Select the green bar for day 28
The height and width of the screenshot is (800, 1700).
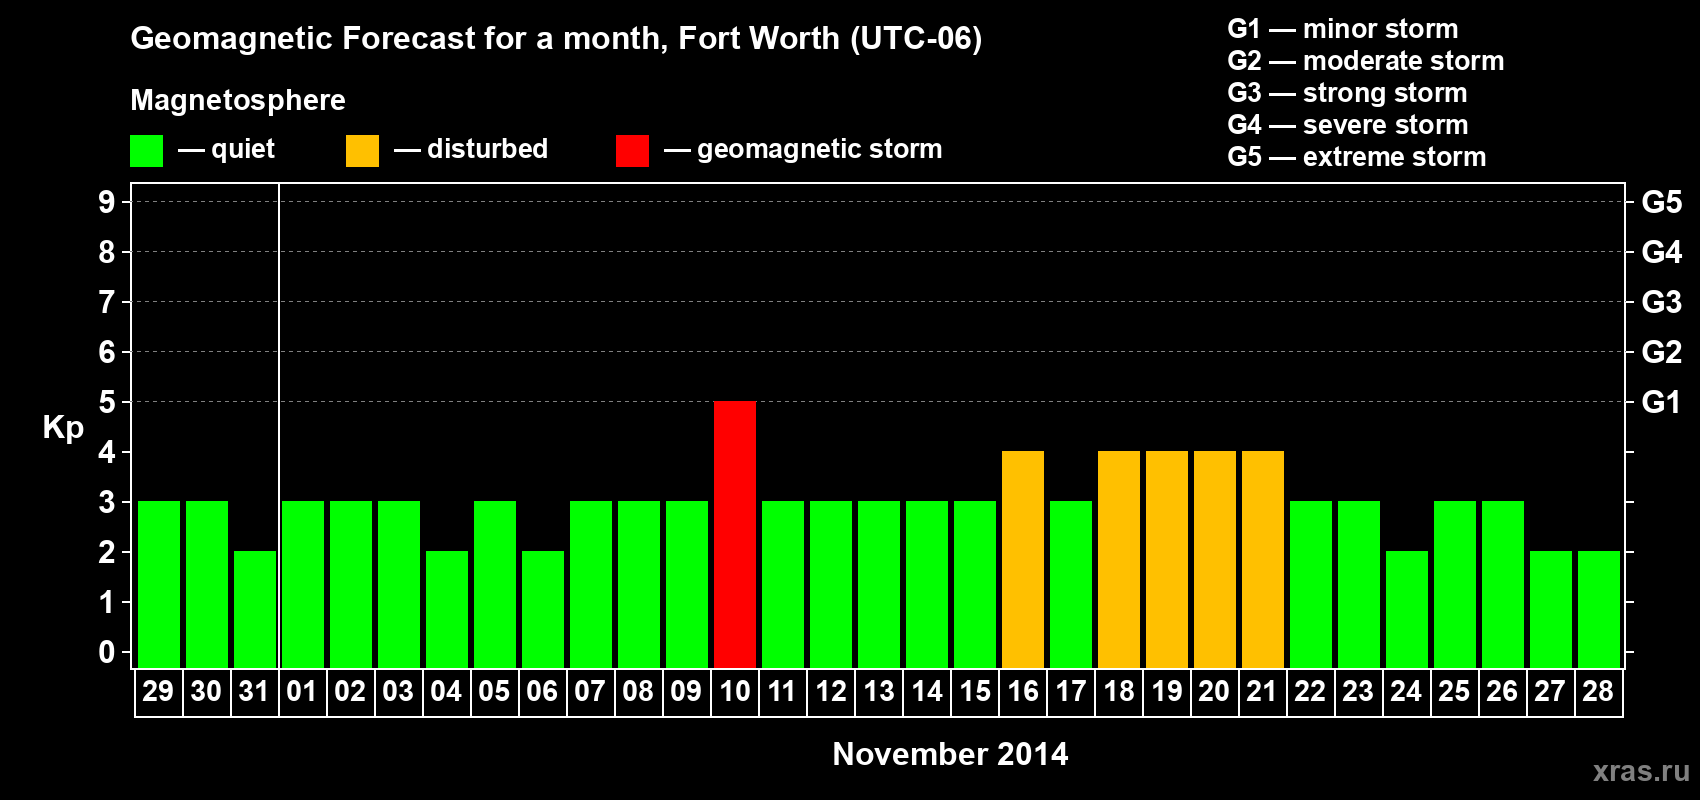click(x=1599, y=609)
